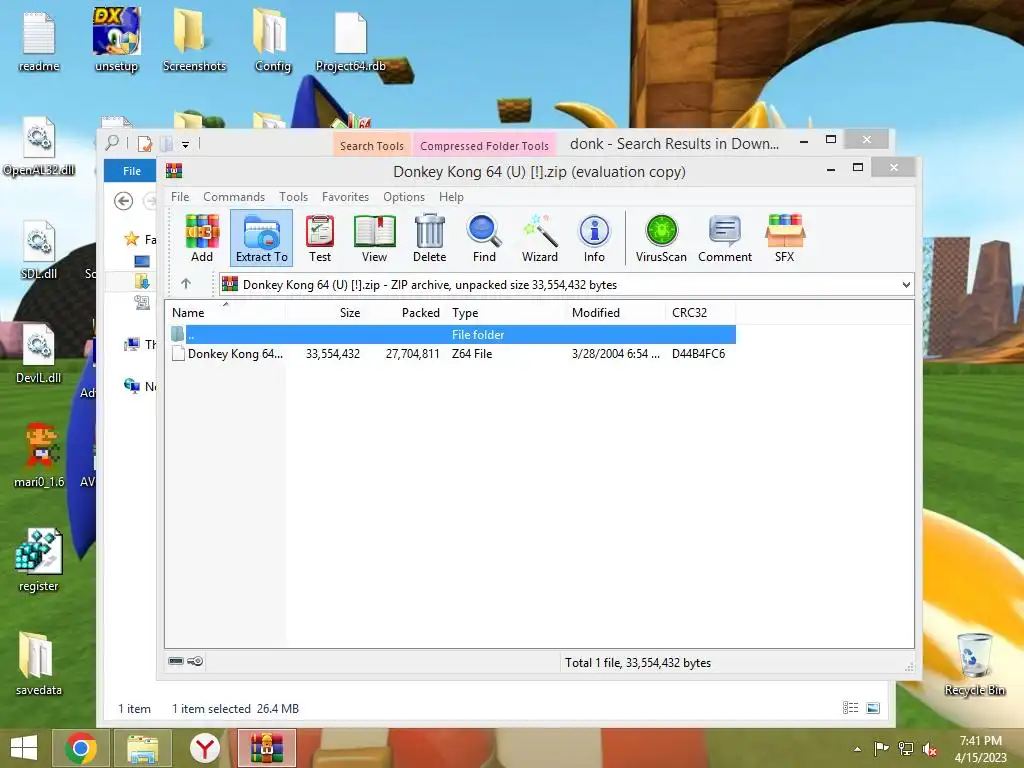Select the Recycle Bin icon
Image resolution: width=1024 pixels, height=768 pixels.
click(974, 664)
